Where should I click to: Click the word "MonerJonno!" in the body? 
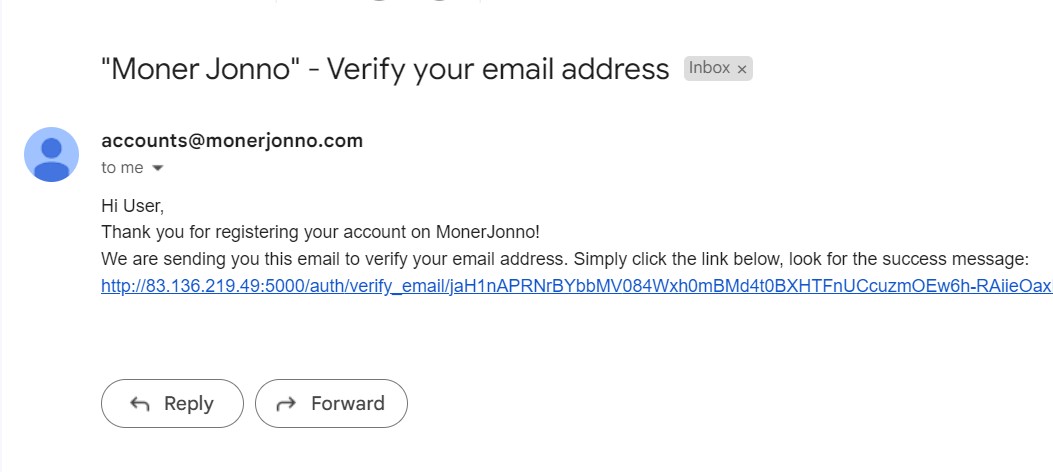click(487, 232)
